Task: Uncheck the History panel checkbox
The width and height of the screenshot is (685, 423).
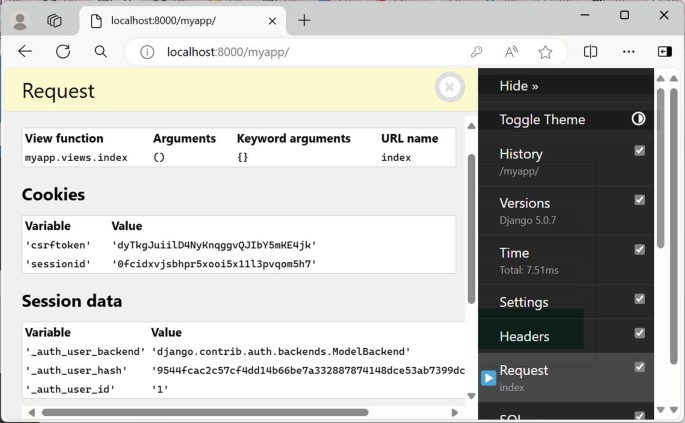Action: (x=640, y=151)
